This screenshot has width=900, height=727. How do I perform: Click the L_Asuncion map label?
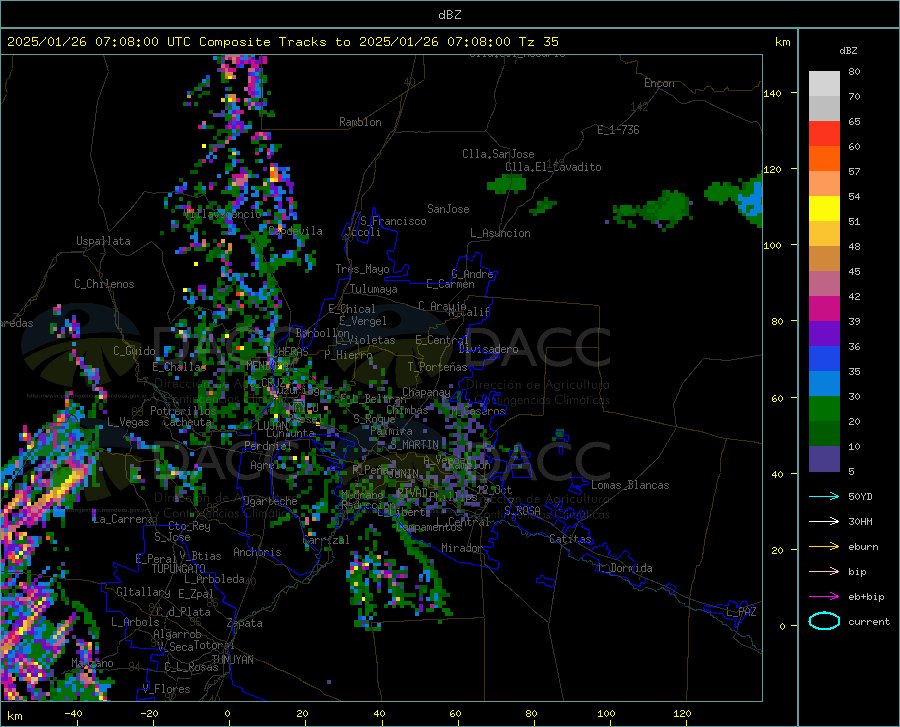pos(500,233)
